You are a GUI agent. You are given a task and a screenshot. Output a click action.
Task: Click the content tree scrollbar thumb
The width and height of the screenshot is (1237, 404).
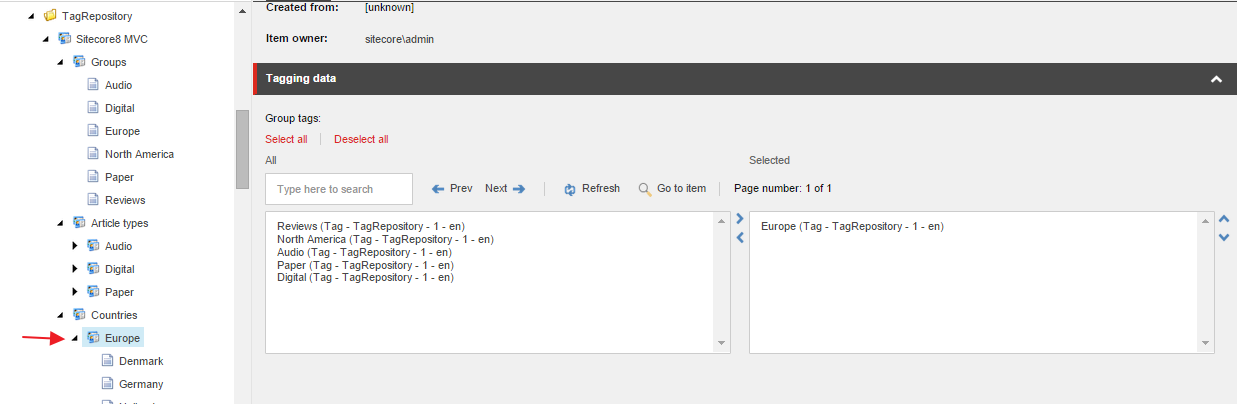(242, 149)
